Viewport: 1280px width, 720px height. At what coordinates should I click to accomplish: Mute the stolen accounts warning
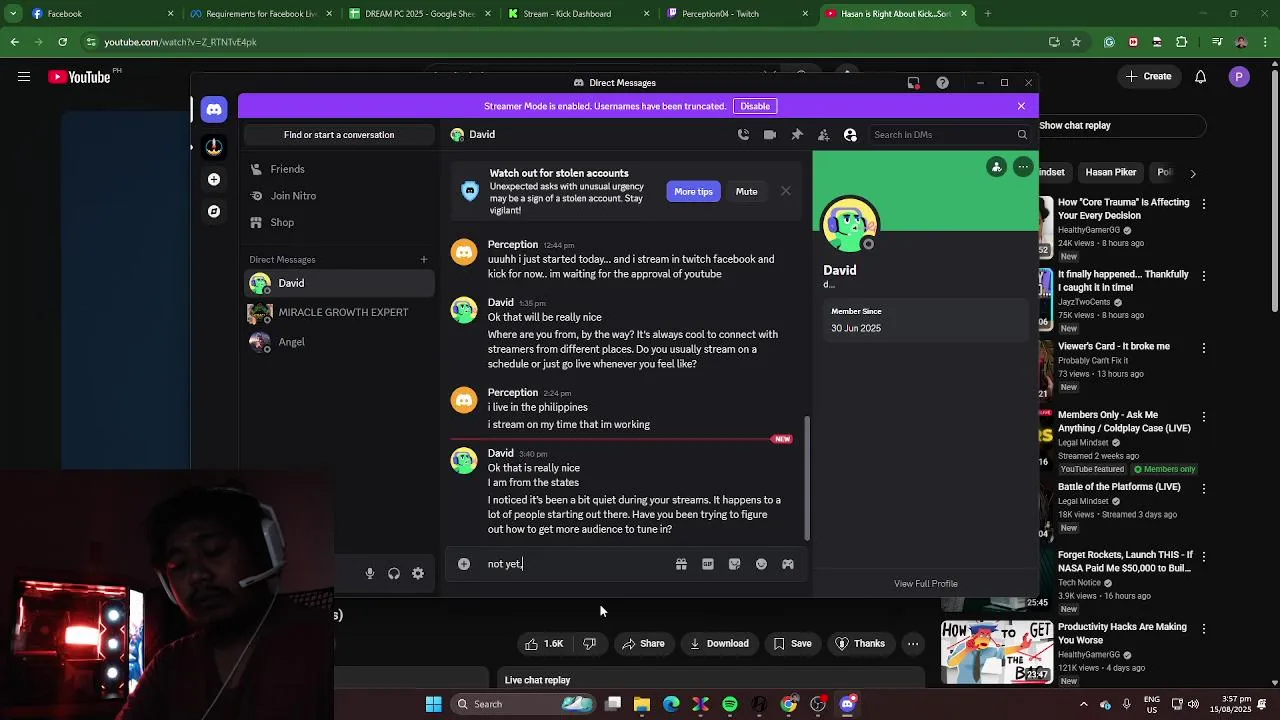(747, 191)
